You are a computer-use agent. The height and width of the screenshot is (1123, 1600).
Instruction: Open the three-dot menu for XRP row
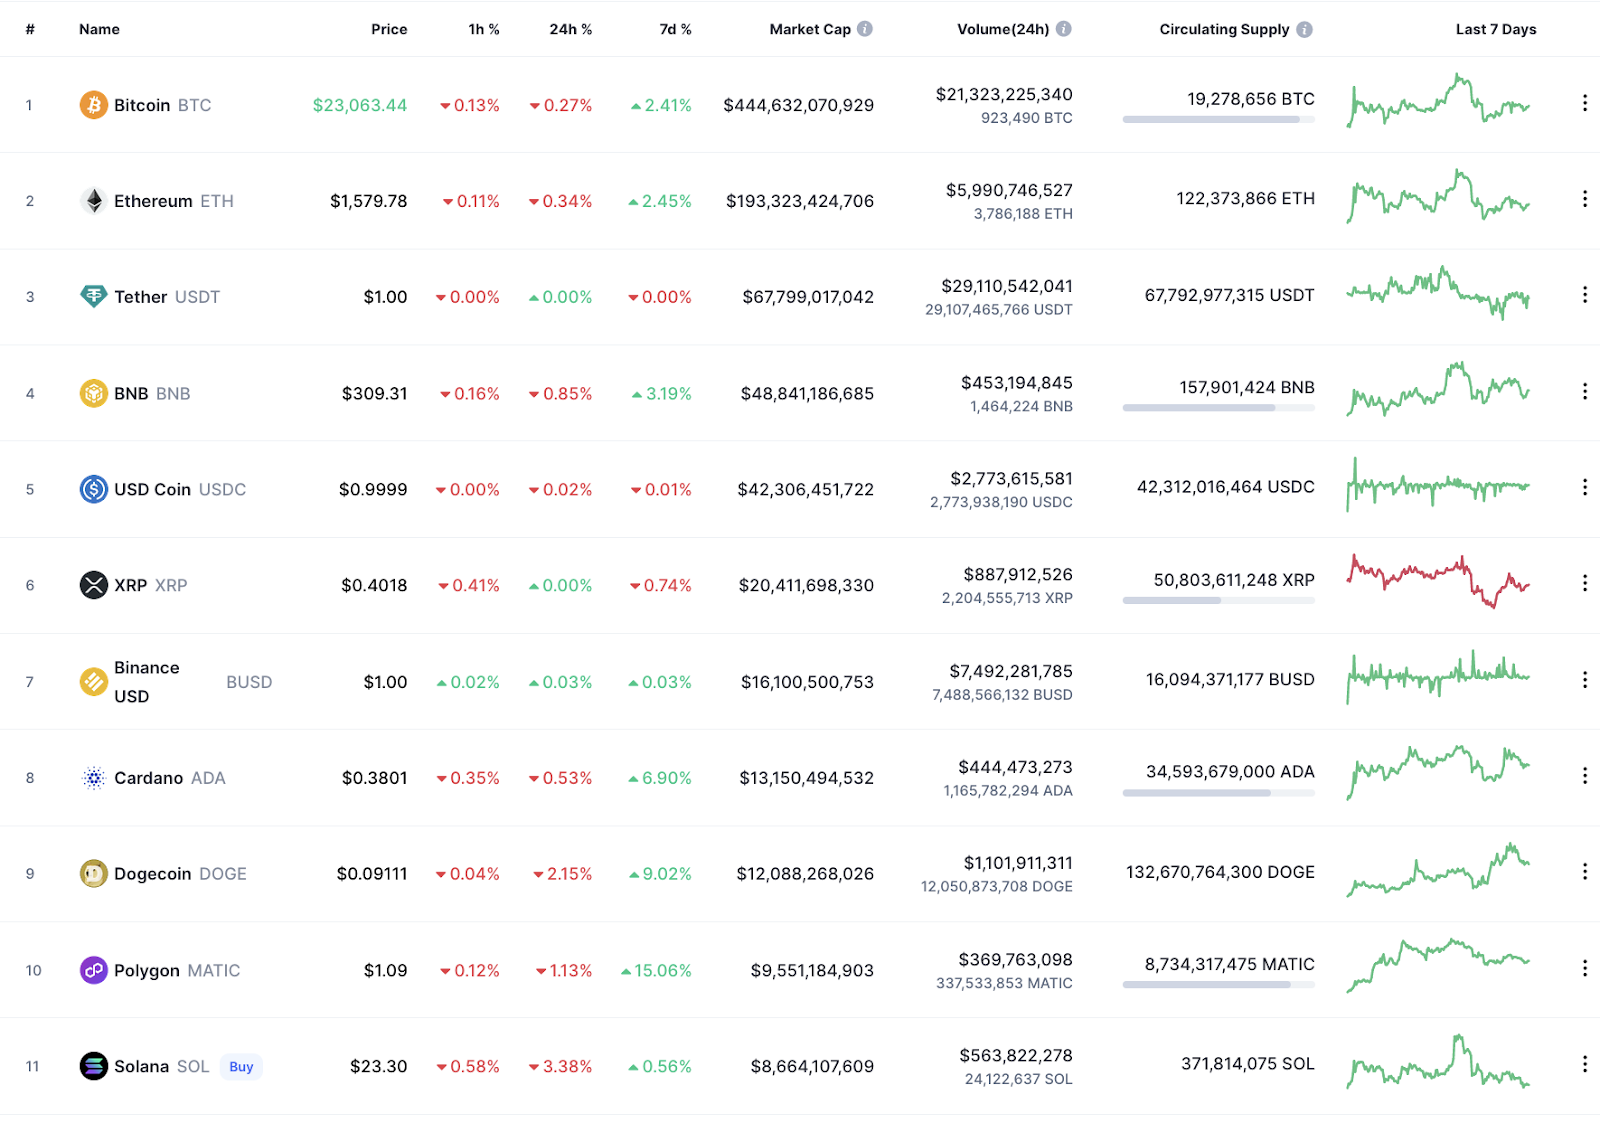click(x=1584, y=583)
